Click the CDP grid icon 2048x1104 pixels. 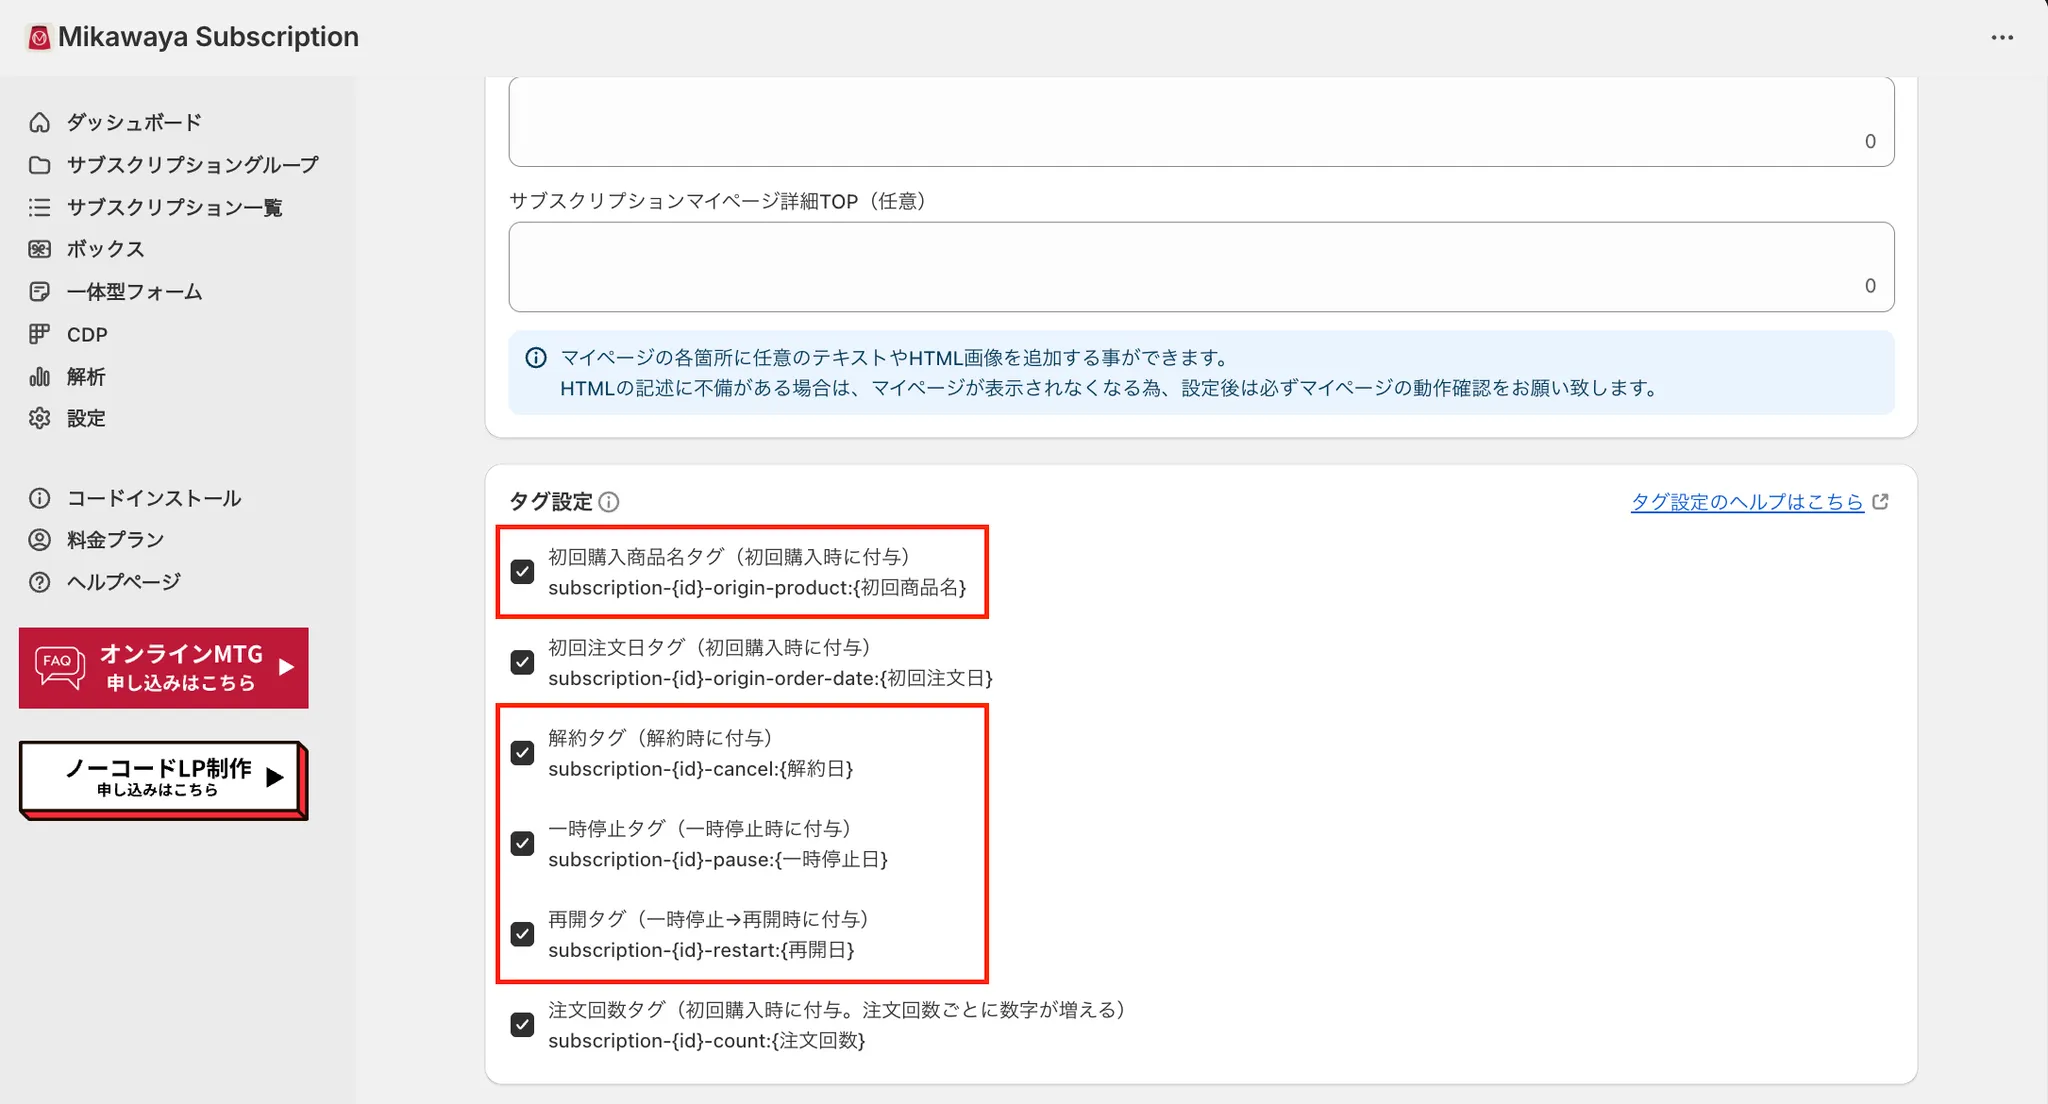pos(39,334)
